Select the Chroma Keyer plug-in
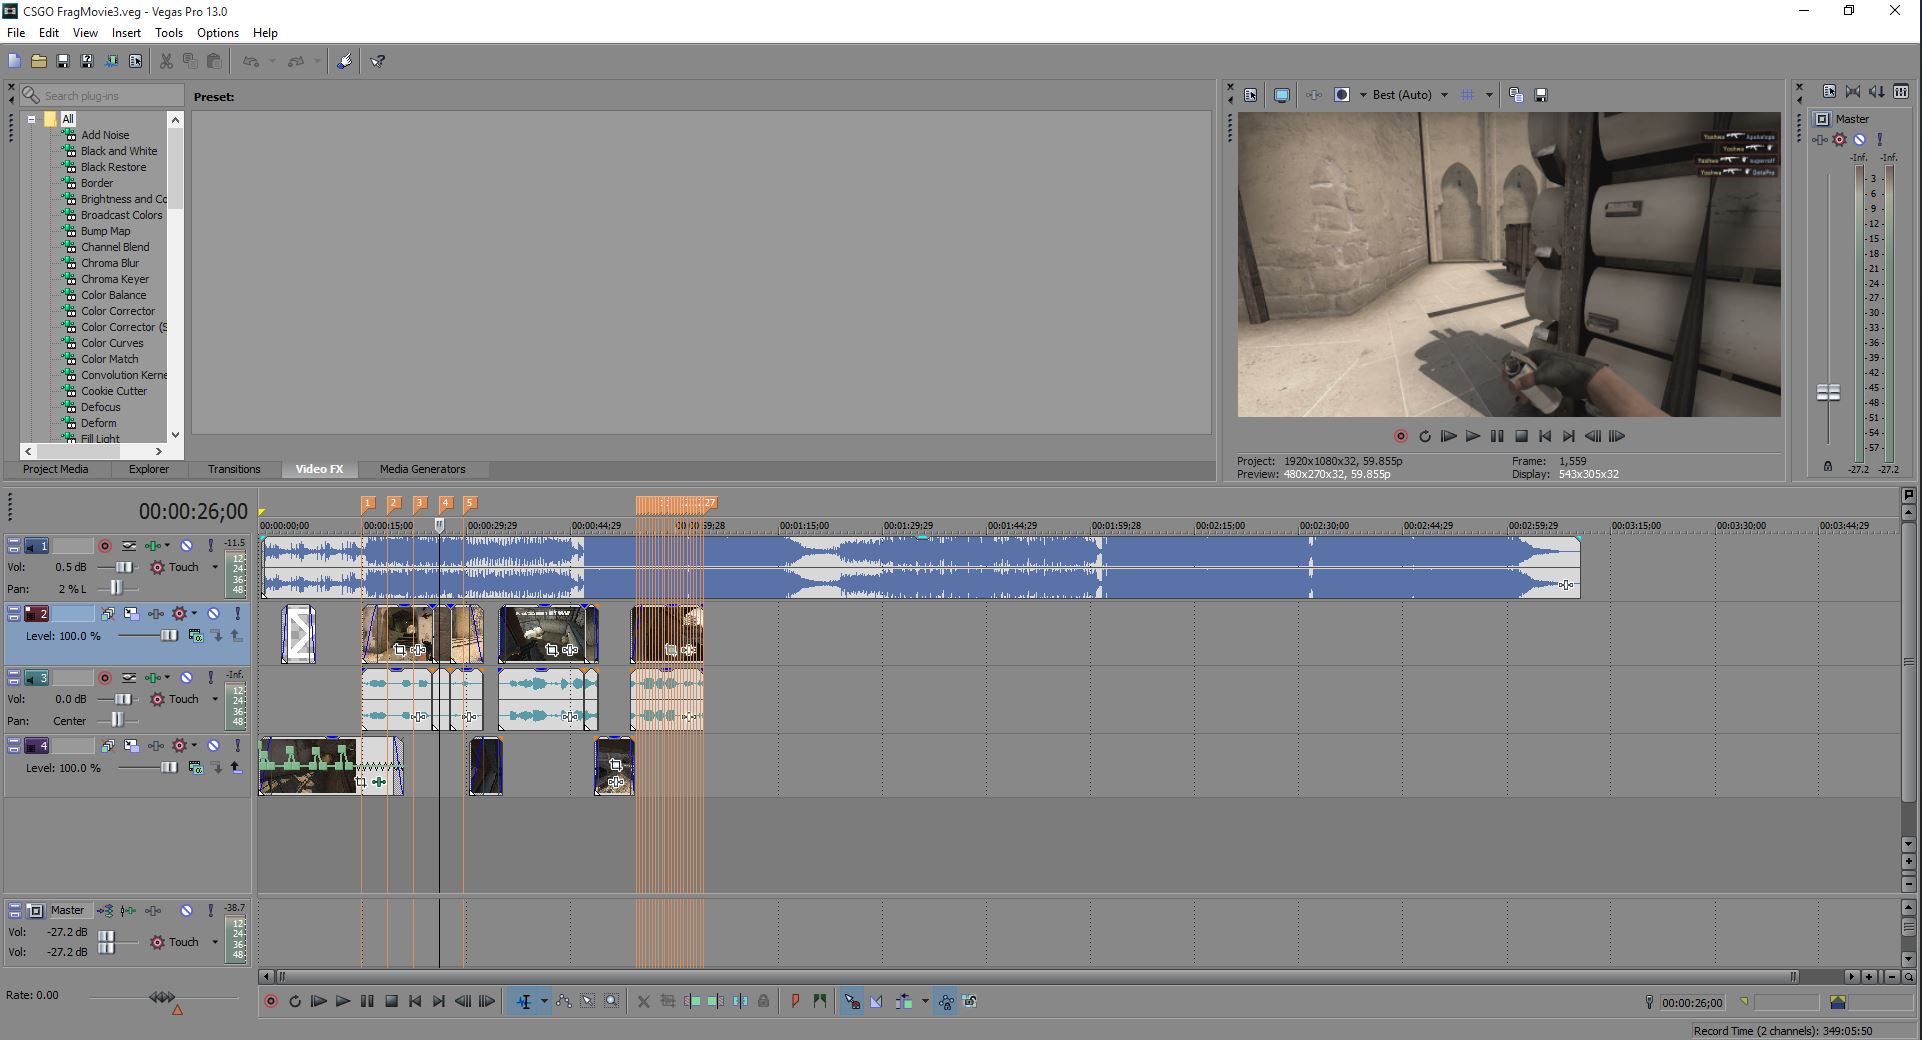1922x1040 pixels. coord(115,279)
